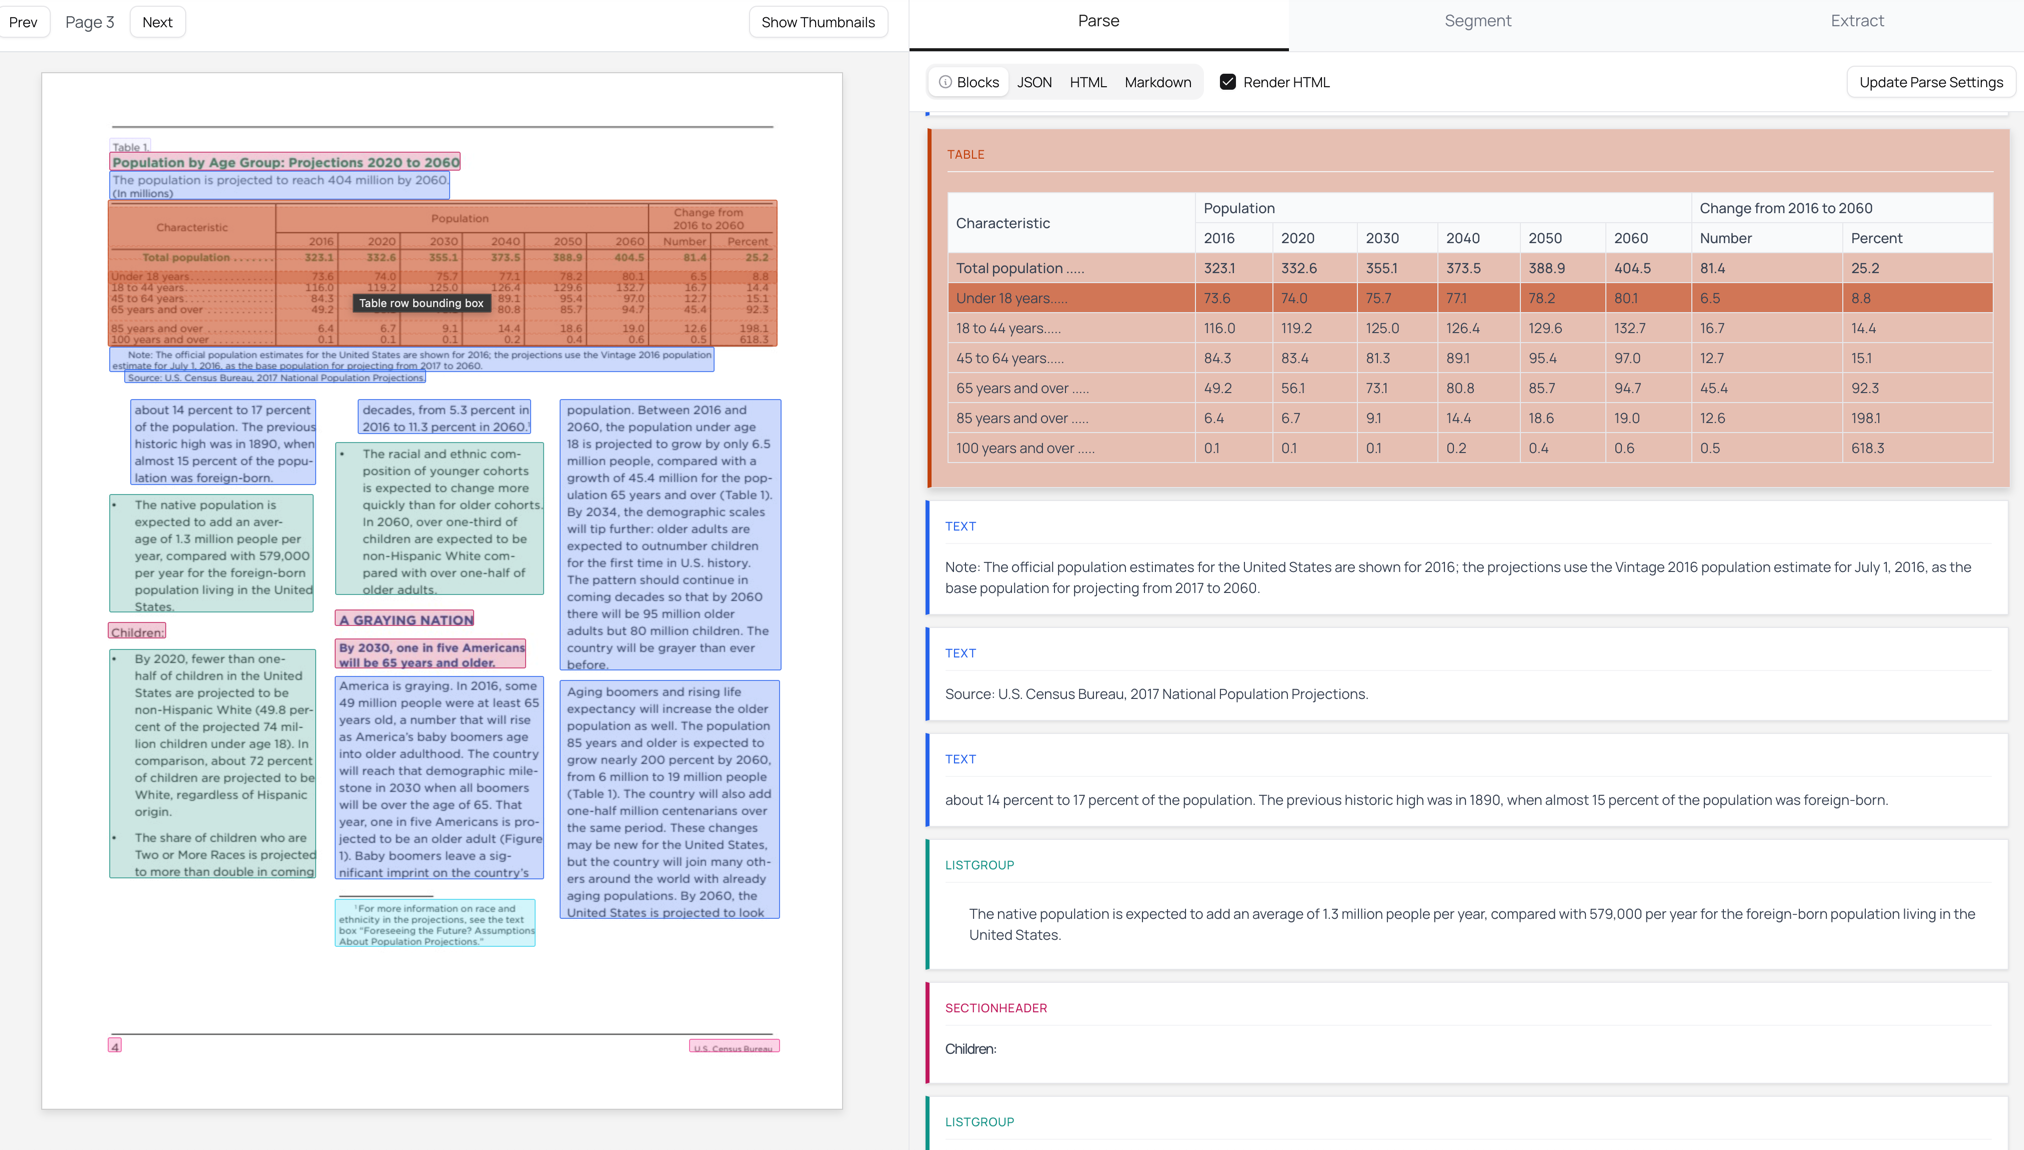Viewport: 2024px width, 1150px height.
Task: Select the 'Children:' SECTIONHEADER block
Action: pos(1467,1032)
